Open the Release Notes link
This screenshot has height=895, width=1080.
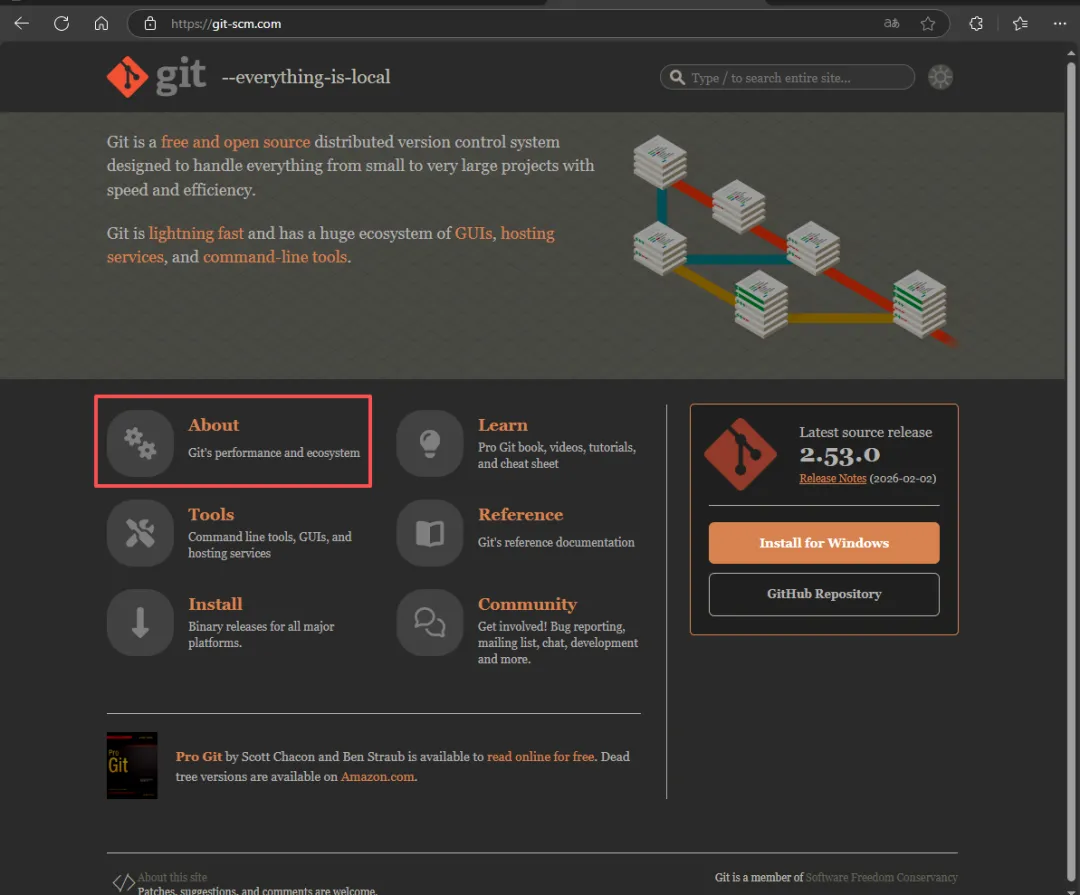[833, 478]
